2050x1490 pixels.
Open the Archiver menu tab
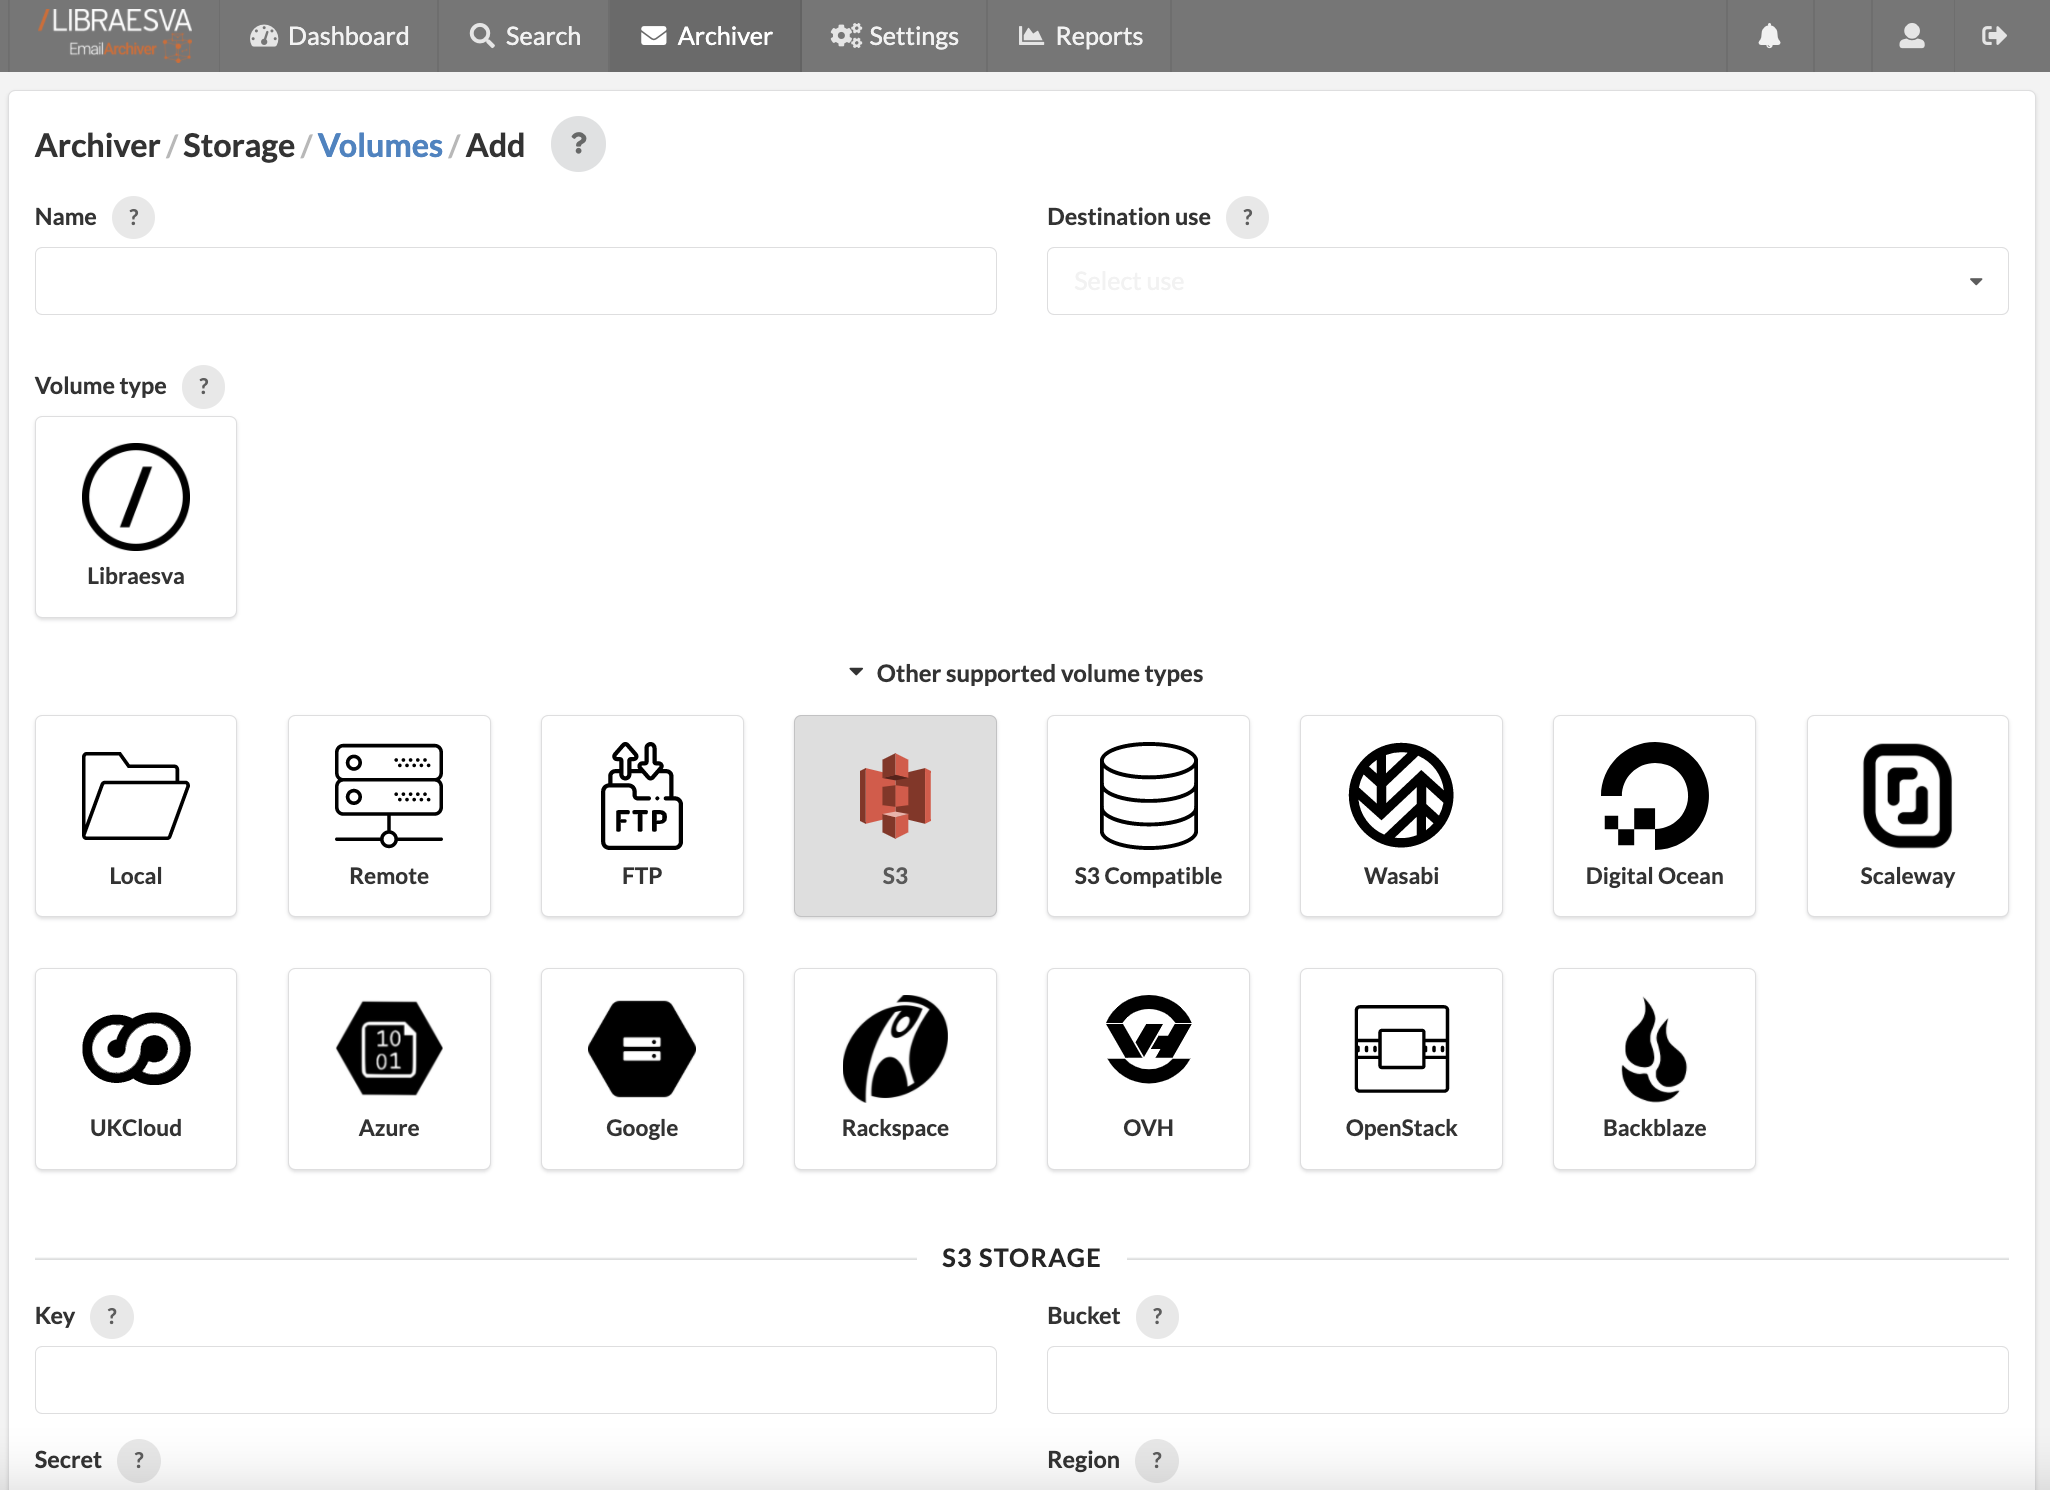pyautogui.click(x=706, y=36)
